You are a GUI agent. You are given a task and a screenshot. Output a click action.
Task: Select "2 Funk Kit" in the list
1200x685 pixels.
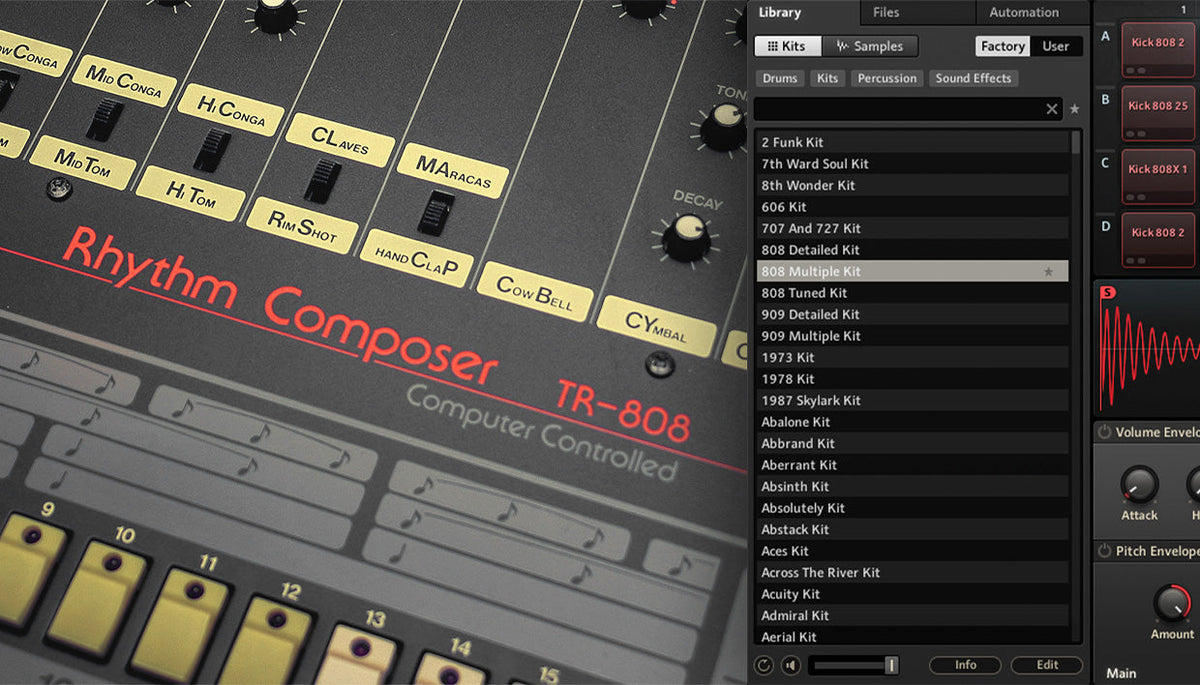[x=912, y=142]
